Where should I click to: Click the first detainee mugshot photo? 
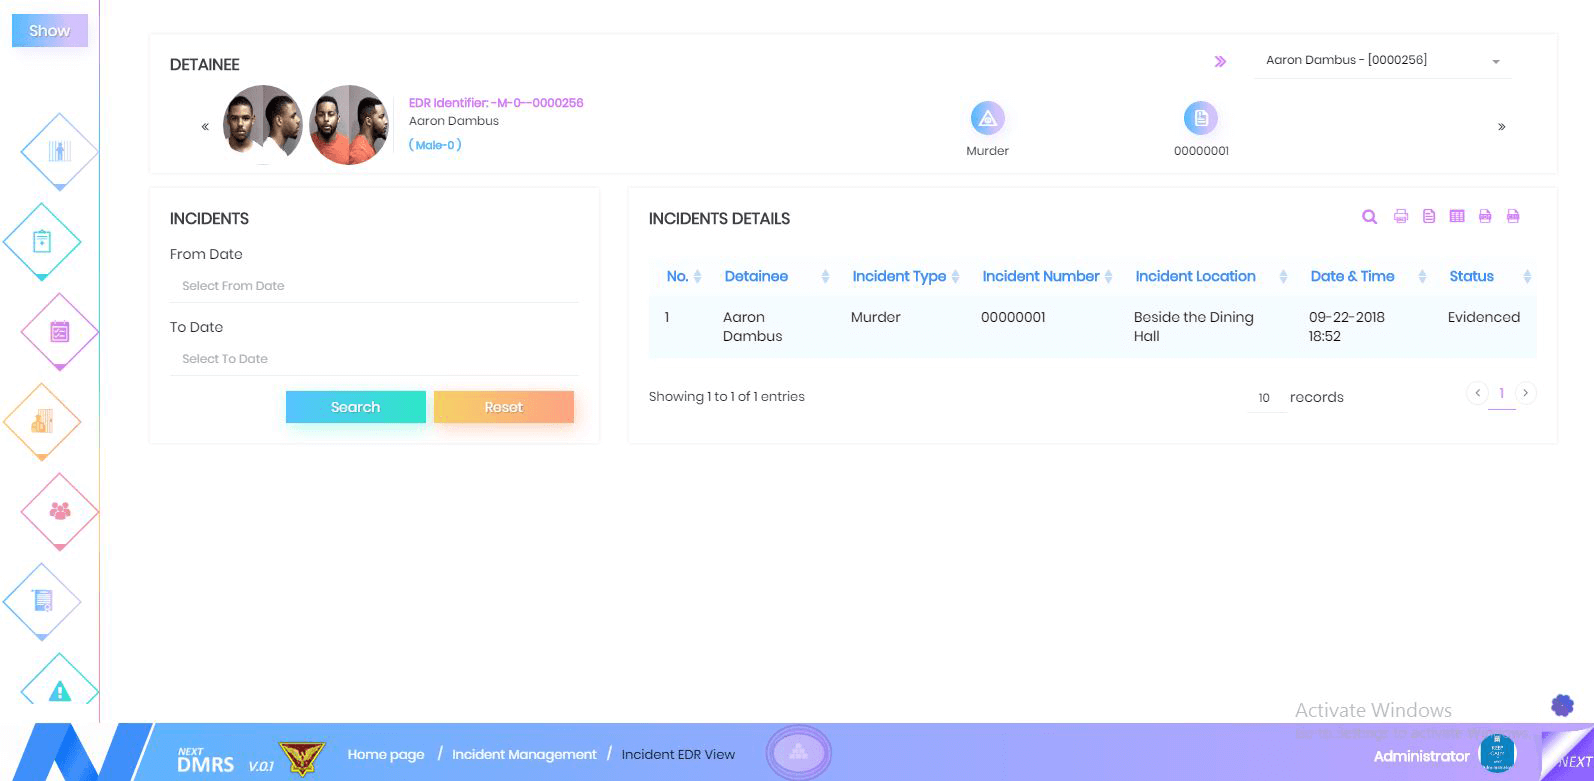click(262, 125)
